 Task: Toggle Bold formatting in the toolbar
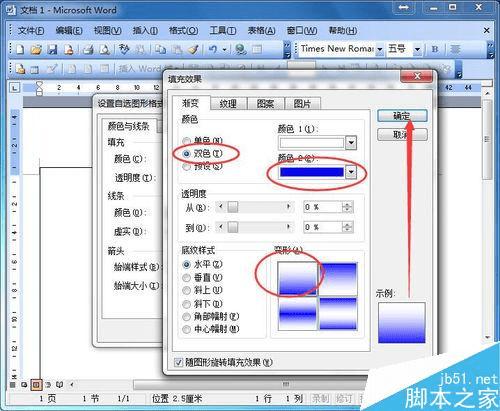point(435,49)
